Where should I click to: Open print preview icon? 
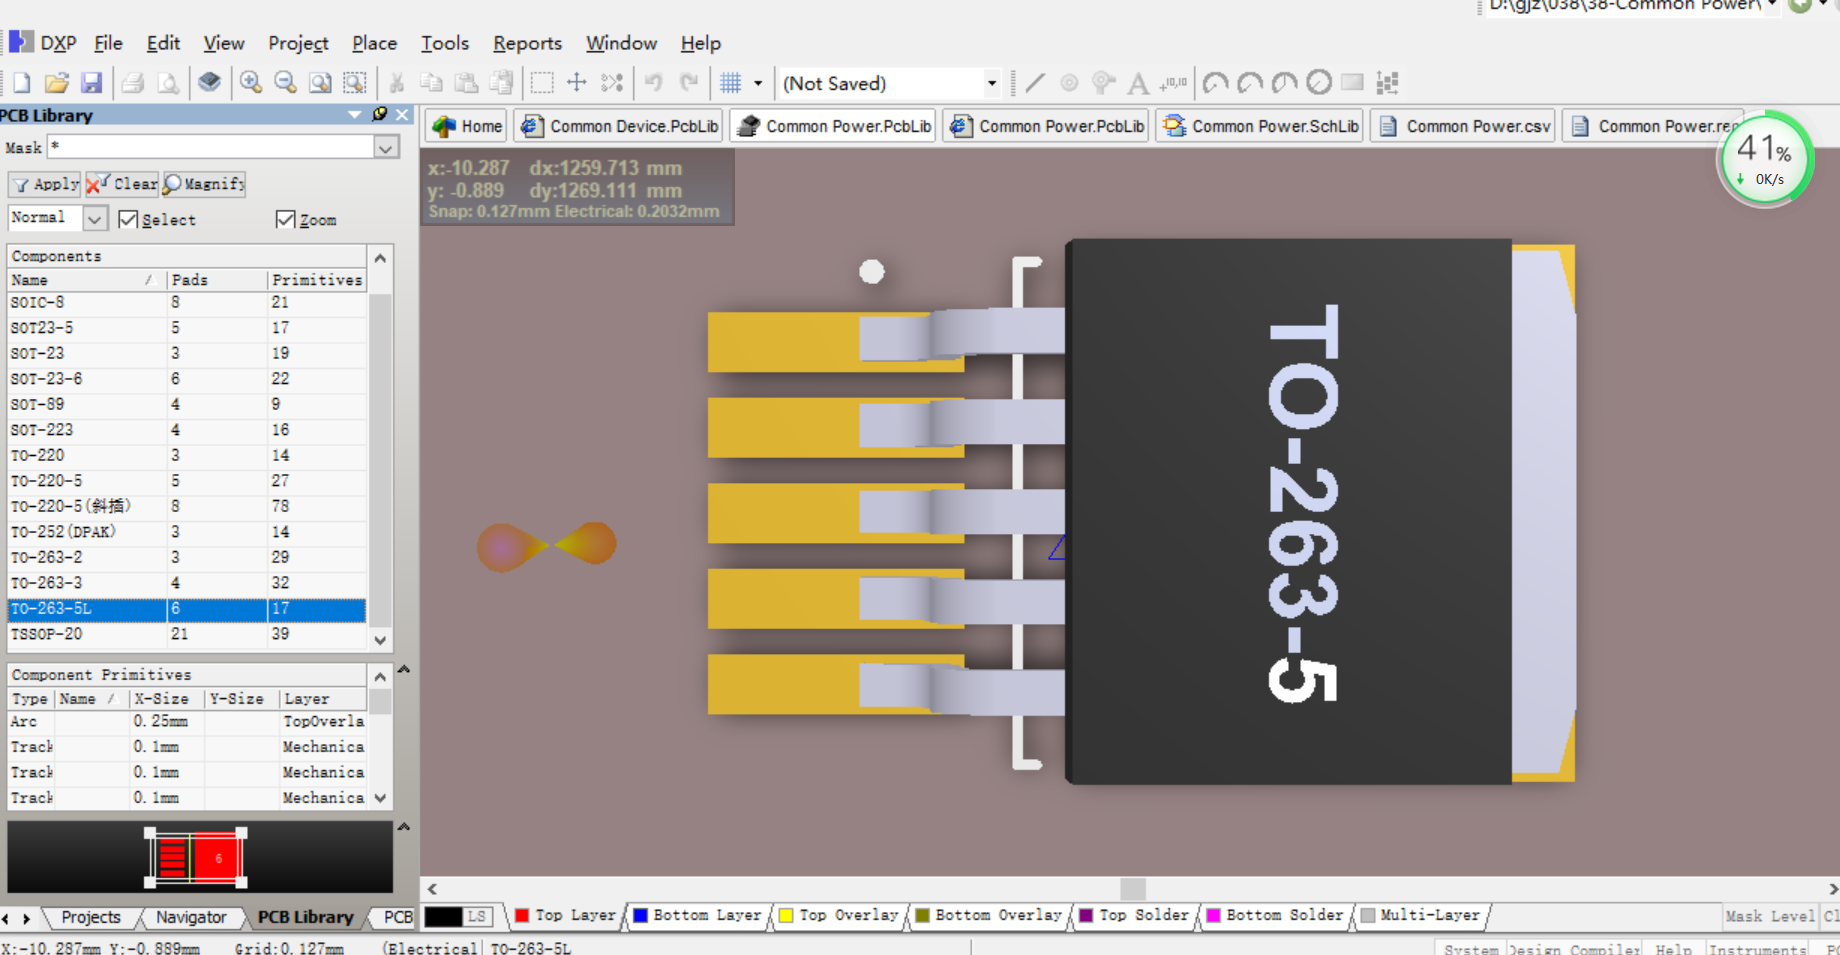pos(168,83)
